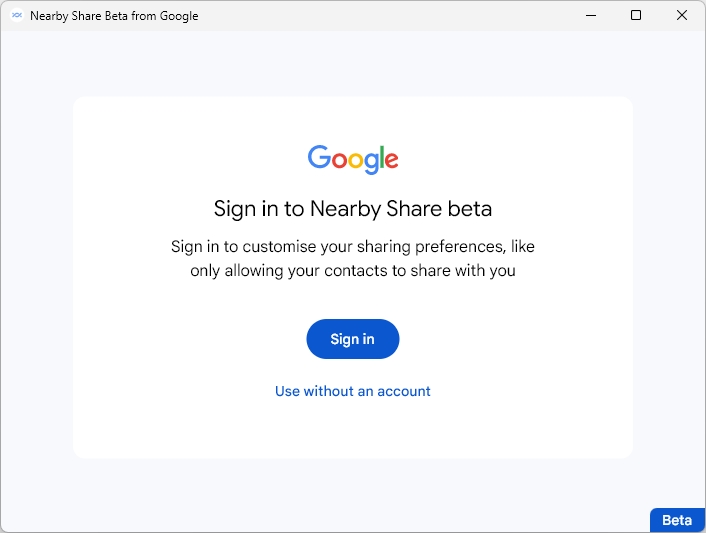Screen dimensions: 706x533
Task: Click the text line about customising sharing preferences
Action: click(x=353, y=246)
